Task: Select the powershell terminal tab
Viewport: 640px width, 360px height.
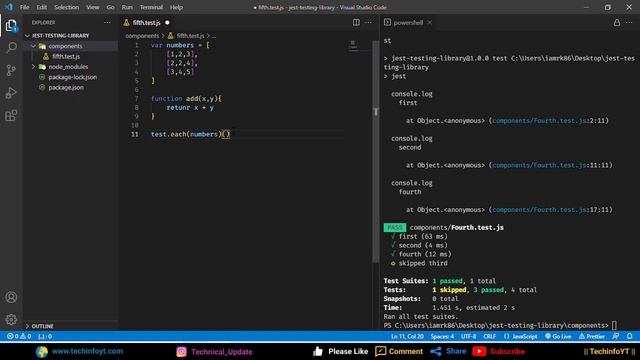Action: pyautogui.click(x=407, y=23)
